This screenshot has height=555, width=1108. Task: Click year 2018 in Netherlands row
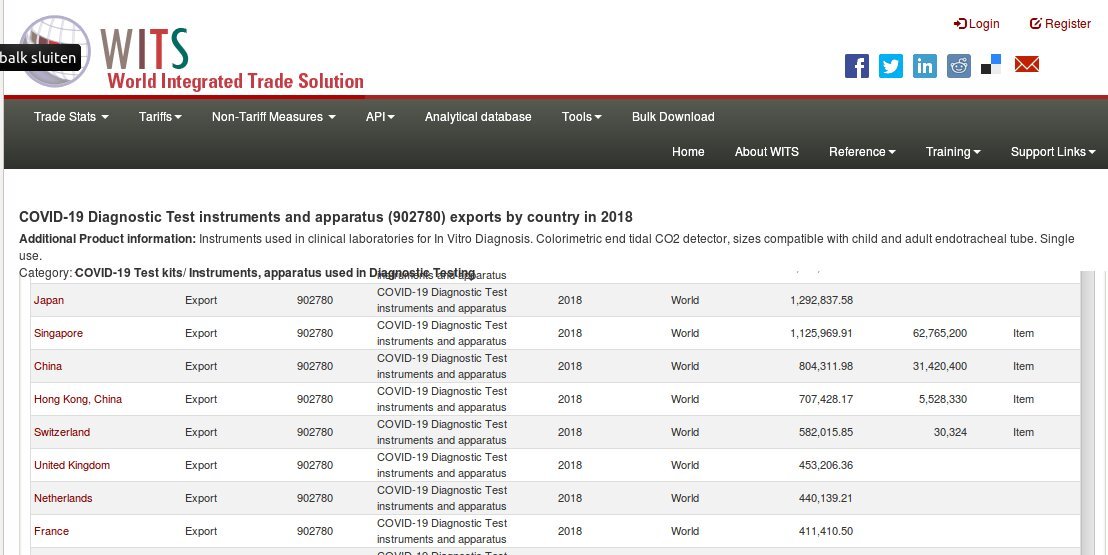point(570,498)
